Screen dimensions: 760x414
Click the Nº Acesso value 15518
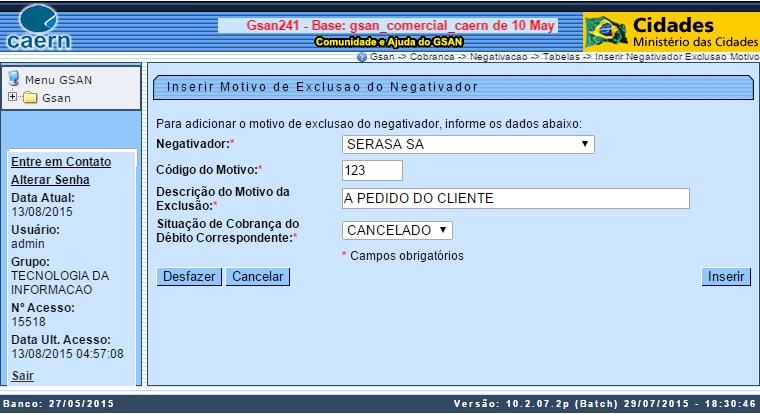click(28, 322)
